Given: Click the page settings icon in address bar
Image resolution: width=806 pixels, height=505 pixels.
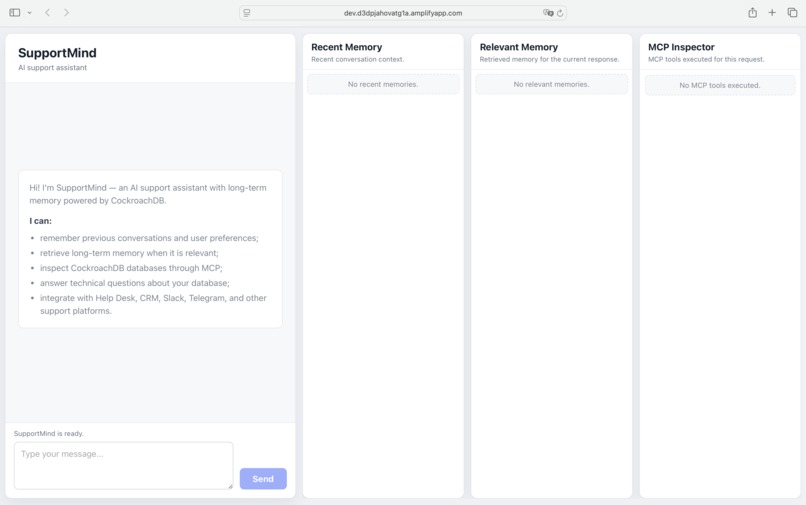Looking at the screenshot, I should [247, 13].
